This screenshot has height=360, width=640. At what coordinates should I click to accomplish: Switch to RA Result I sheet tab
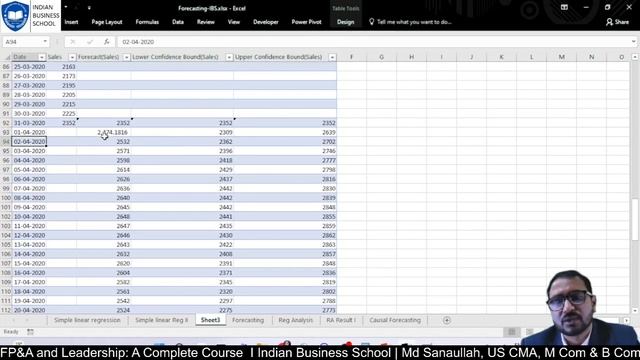pyautogui.click(x=341, y=320)
